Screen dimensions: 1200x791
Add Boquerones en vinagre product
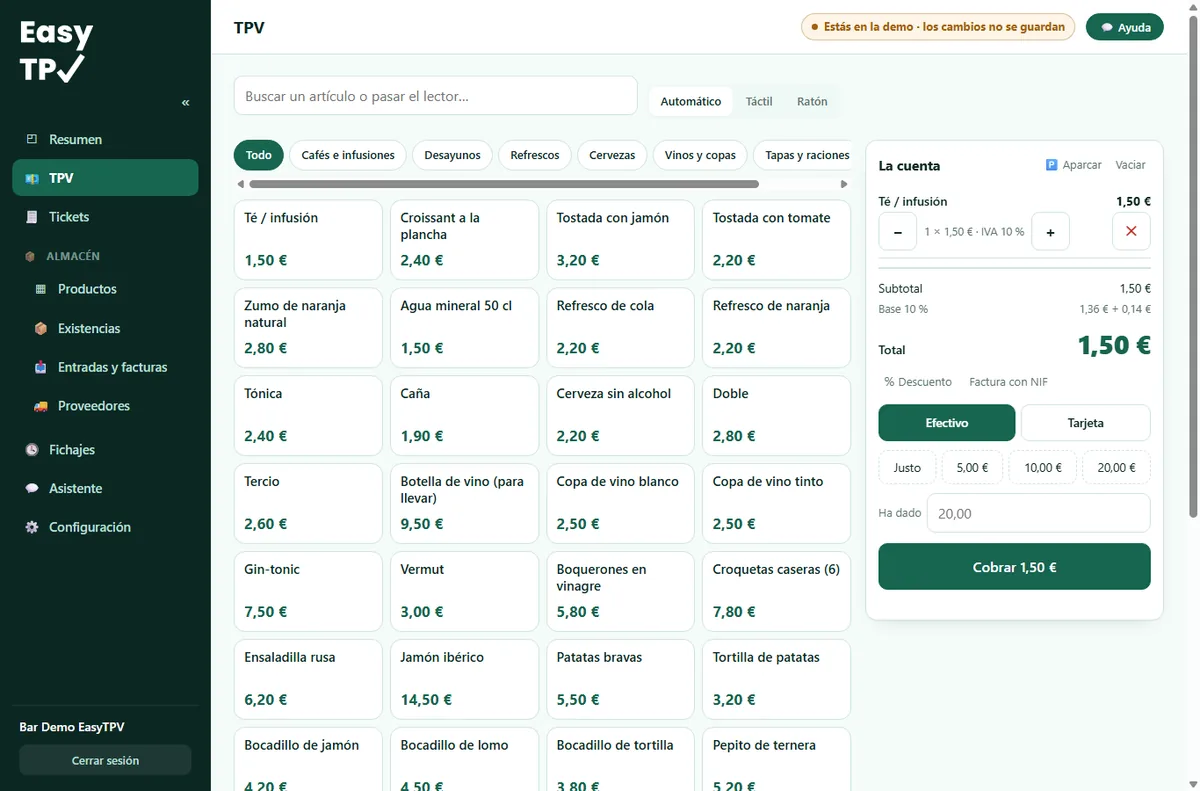click(620, 592)
